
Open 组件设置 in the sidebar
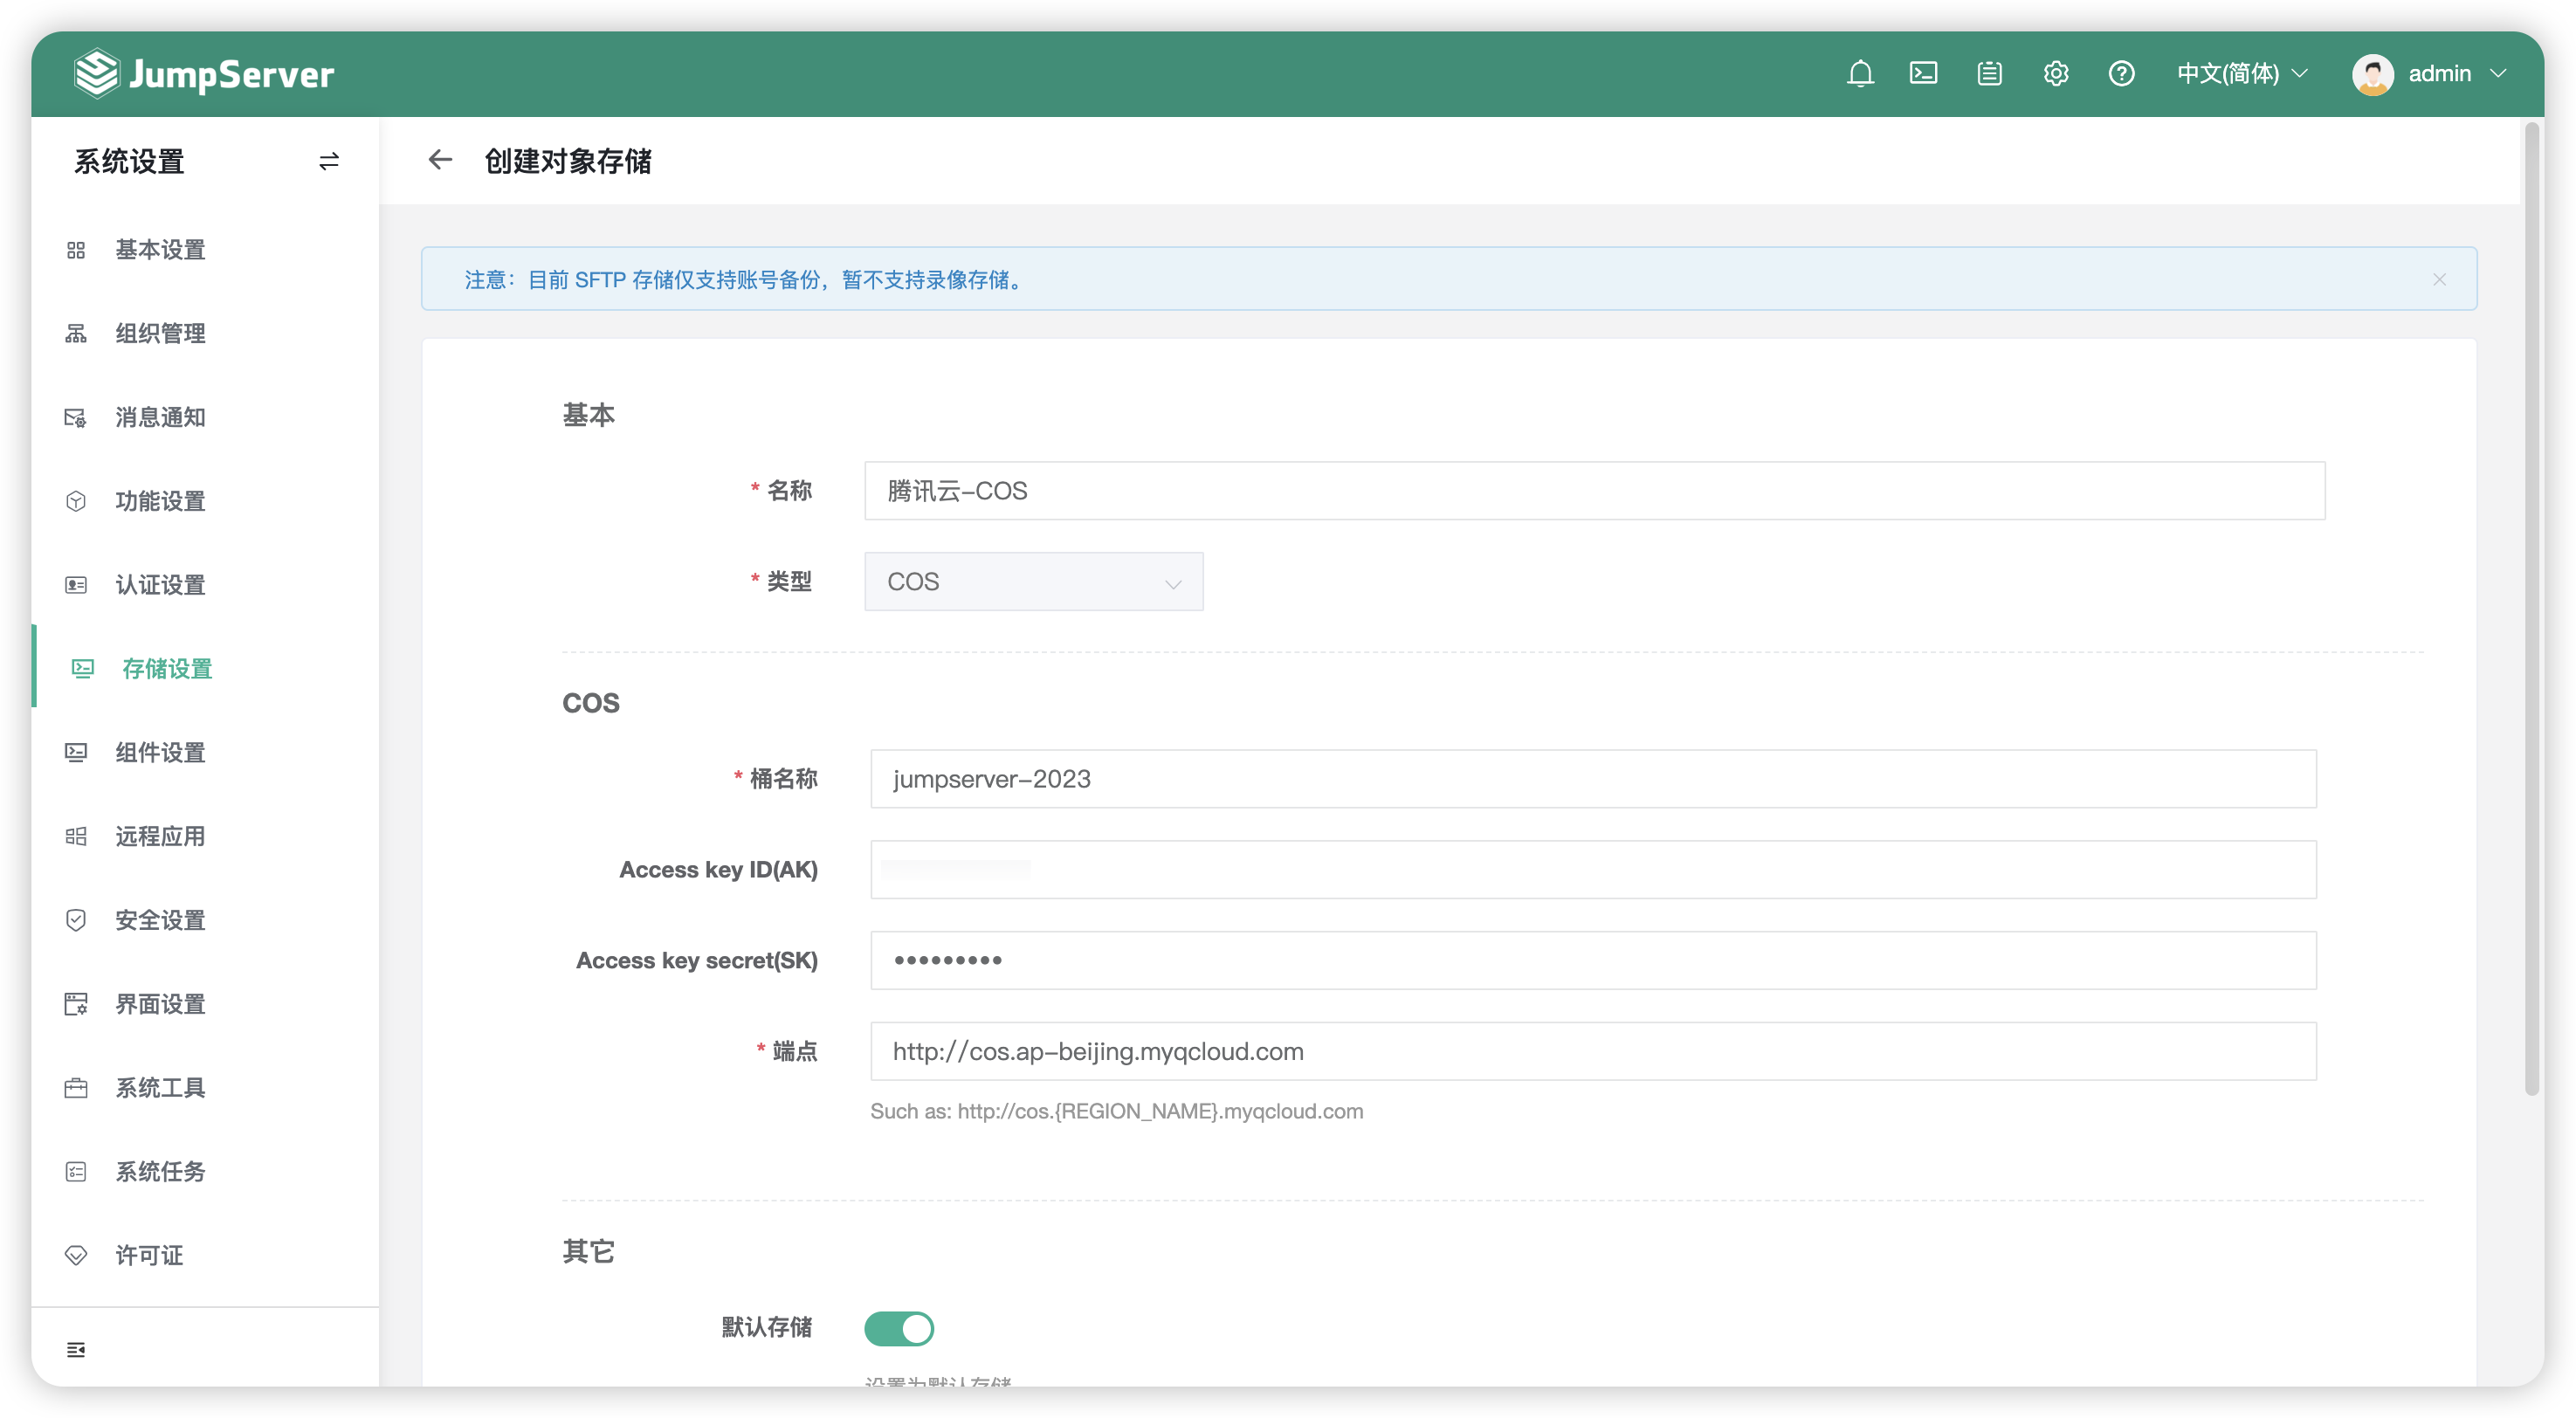click(x=205, y=753)
